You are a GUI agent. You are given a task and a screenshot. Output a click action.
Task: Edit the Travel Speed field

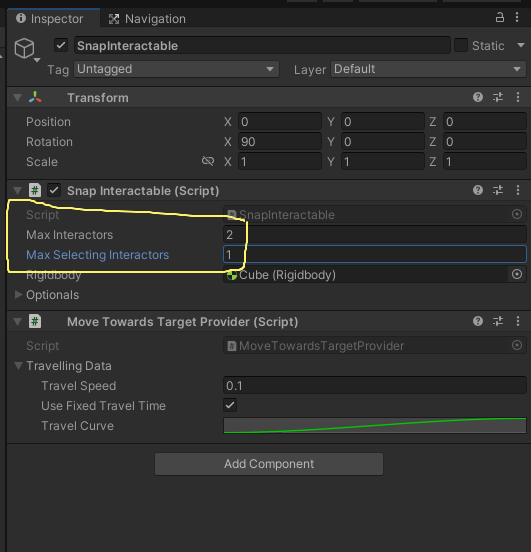pyautogui.click(x=375, y=386)
